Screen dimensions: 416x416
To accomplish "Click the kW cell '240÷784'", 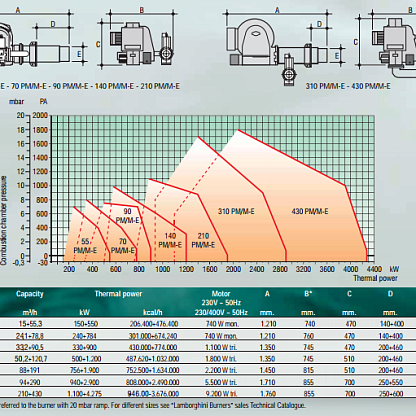I will (x=84, y=336).
